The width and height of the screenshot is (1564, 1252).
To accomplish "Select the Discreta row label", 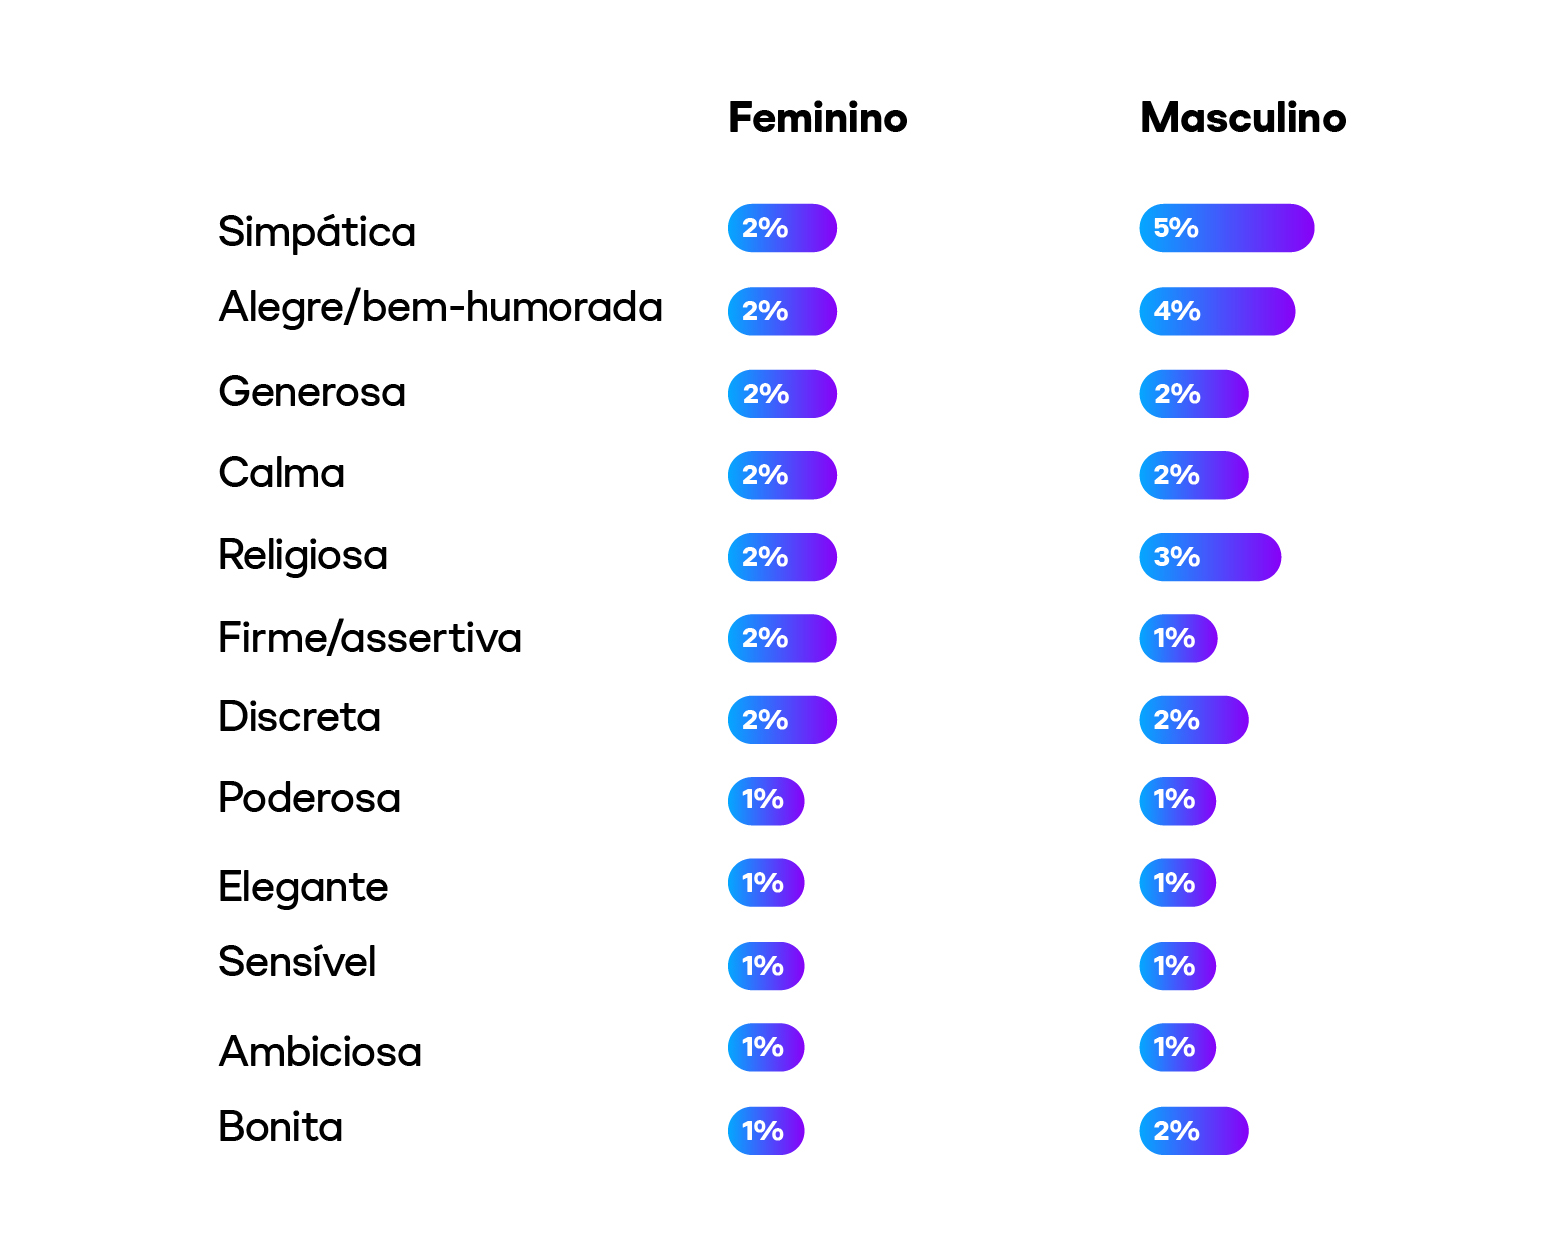I will [299, 717].
